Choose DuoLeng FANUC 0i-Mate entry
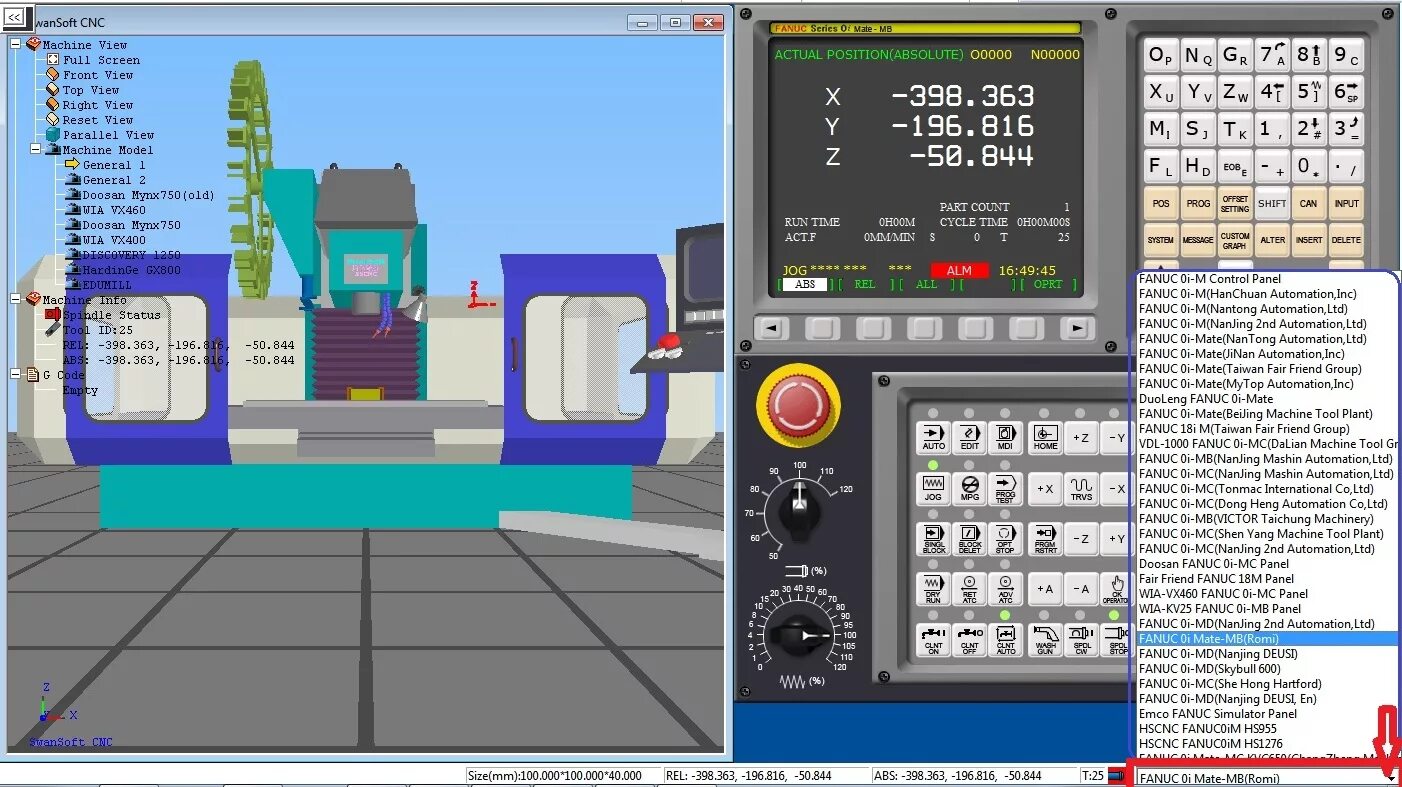The height and width of the screenshot is (787, 1402). click(x=1206, y=399)
